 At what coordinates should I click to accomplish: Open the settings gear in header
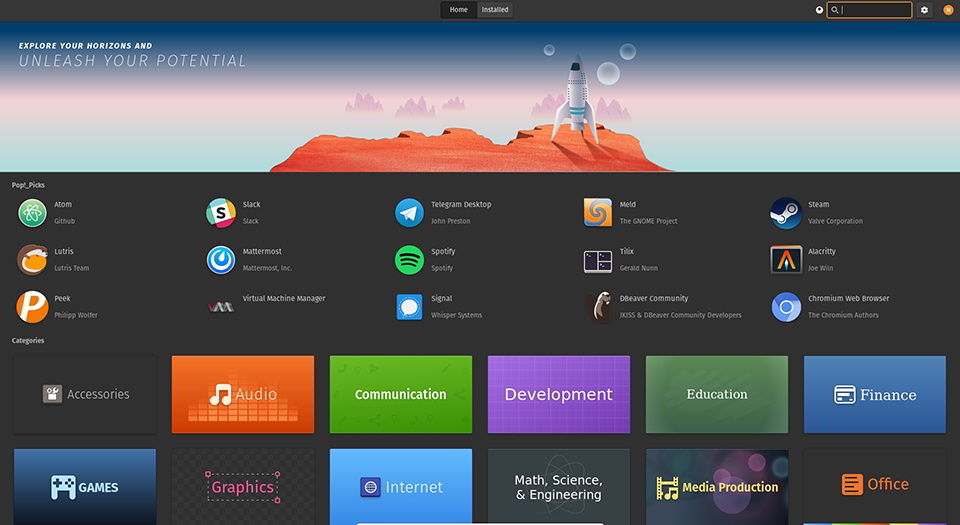924,10
